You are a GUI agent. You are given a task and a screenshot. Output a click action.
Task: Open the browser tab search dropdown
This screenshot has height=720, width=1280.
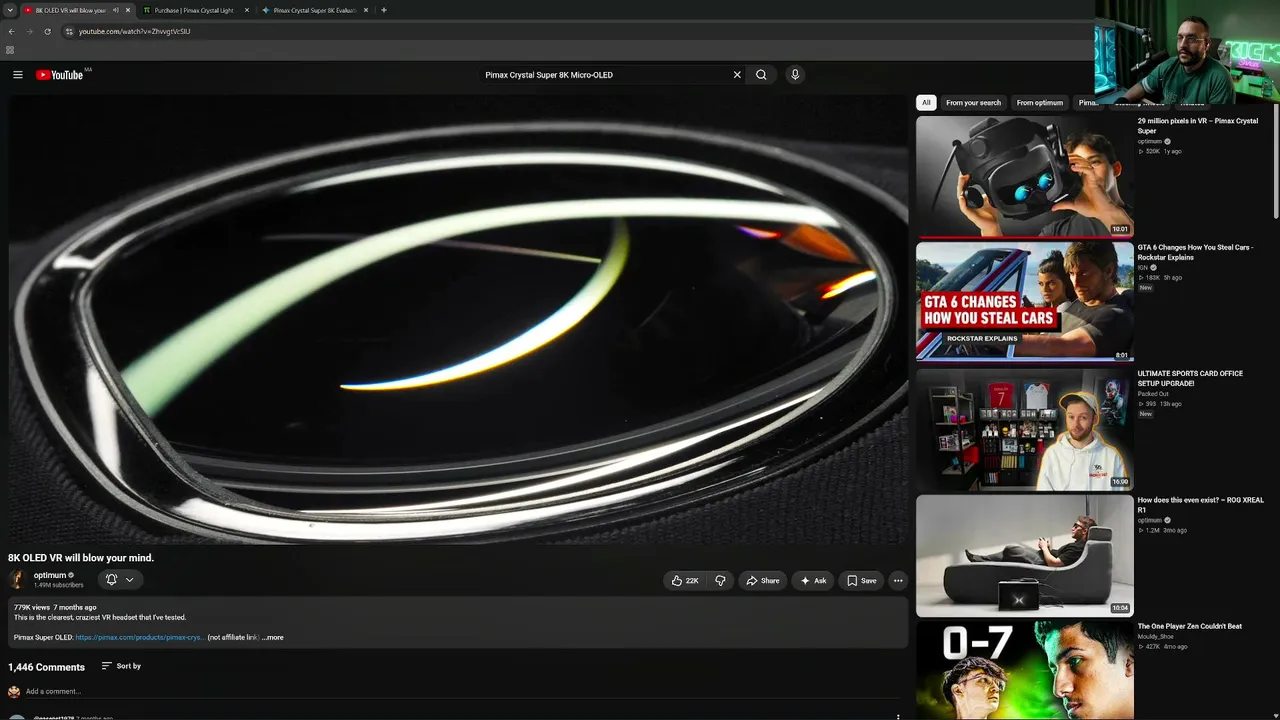pos(9,10)
